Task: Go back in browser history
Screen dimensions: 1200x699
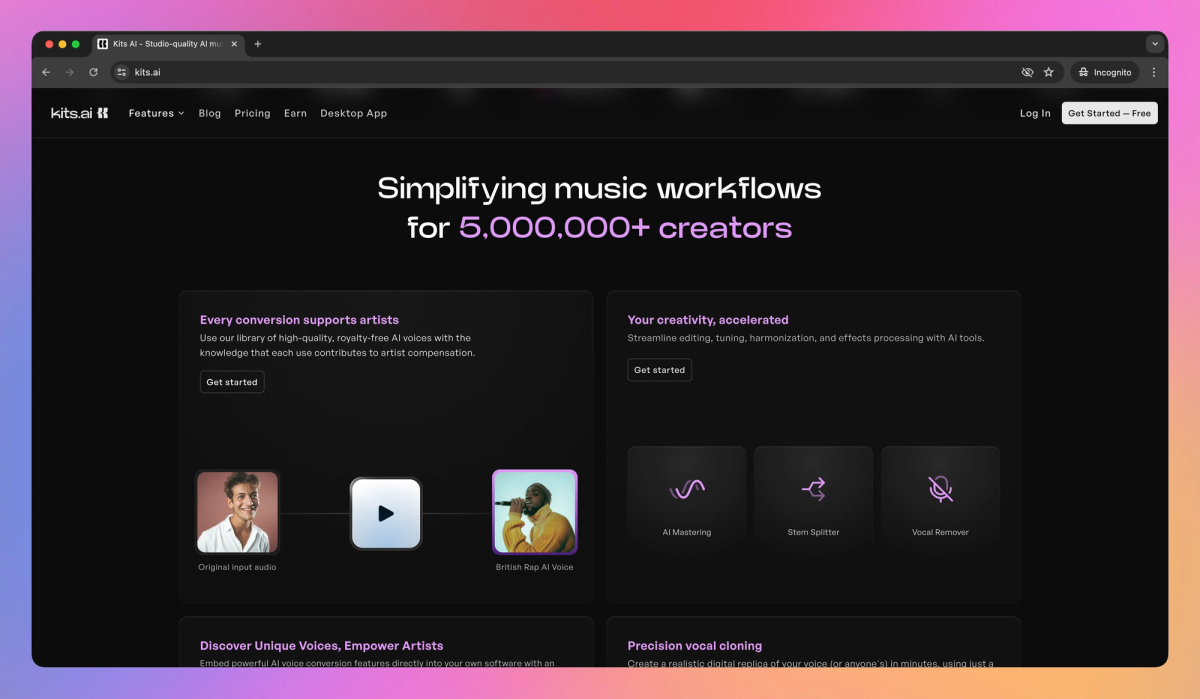Action: 46,72
